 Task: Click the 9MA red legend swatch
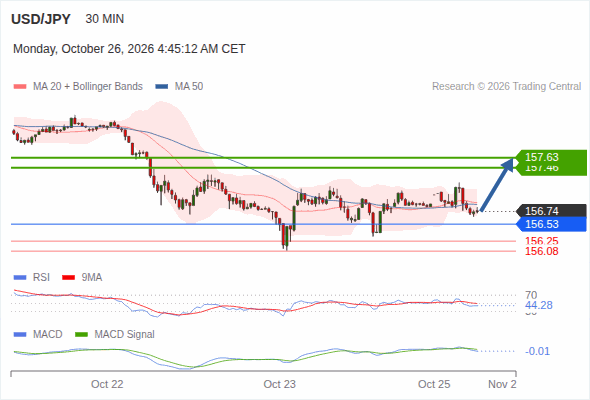[x=68, y=278]
